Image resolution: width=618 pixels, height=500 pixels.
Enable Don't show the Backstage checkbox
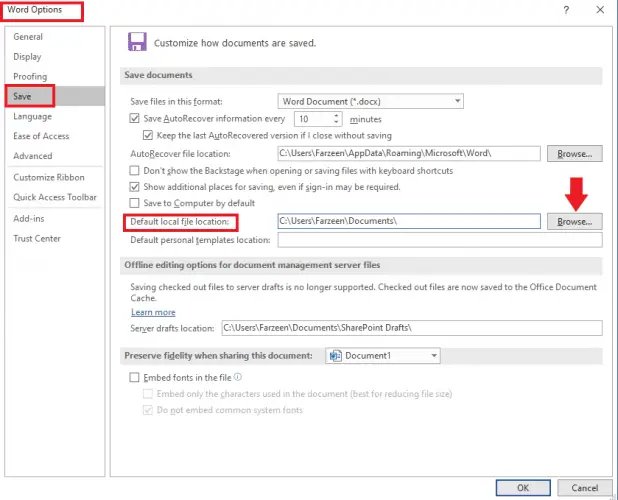point(134,171)
